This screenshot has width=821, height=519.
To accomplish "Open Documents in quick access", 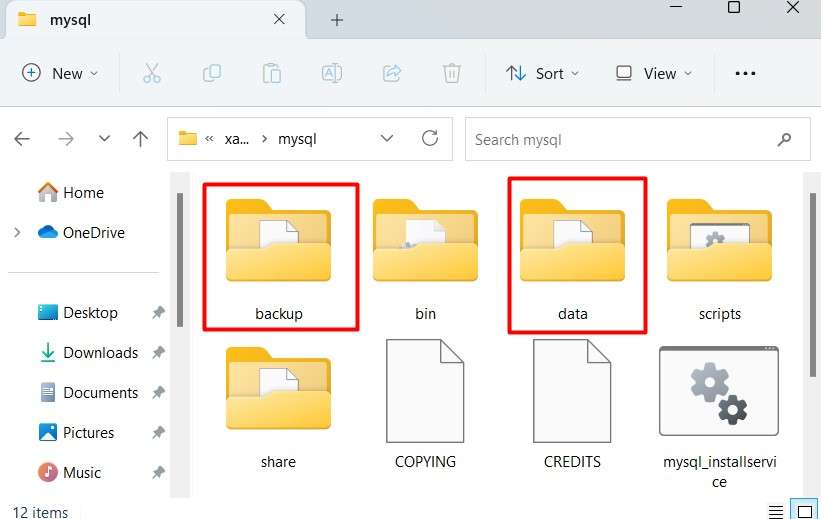I will (89, 393).
